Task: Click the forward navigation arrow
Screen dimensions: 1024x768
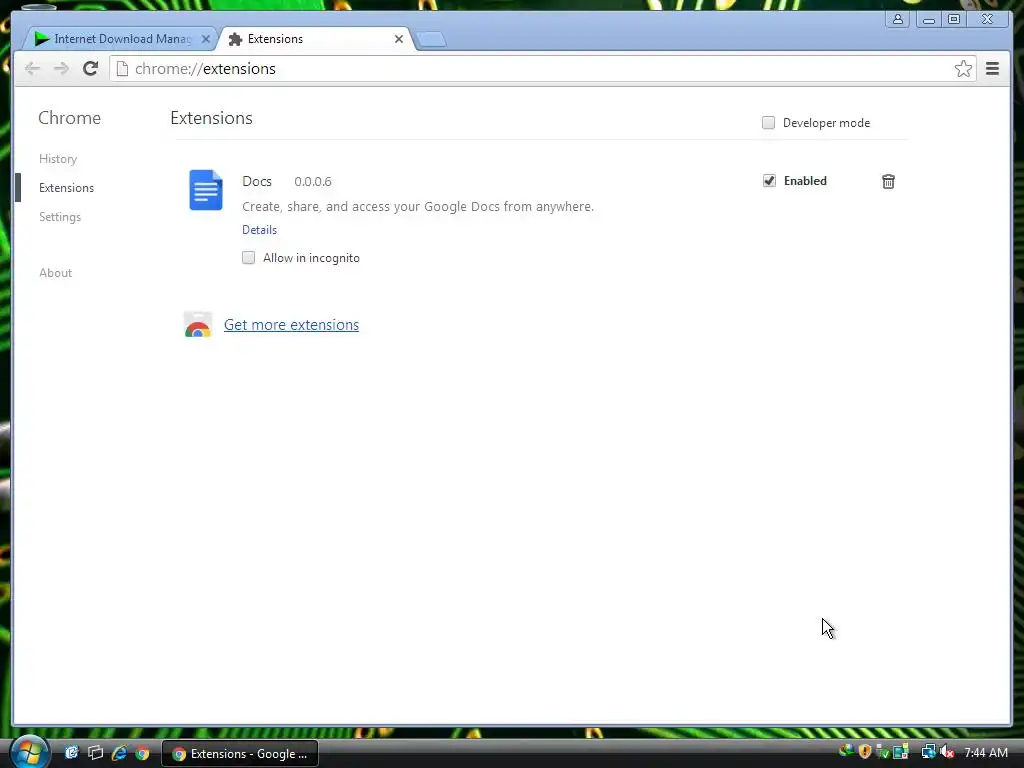Action: coord(61,69)
